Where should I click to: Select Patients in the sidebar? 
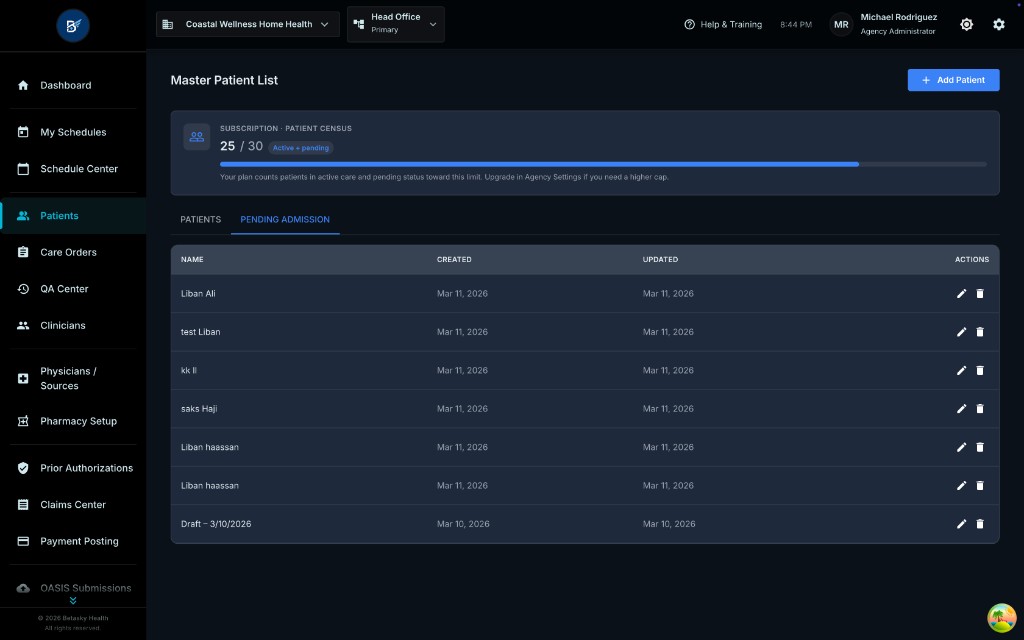click(x=73, y=216)
